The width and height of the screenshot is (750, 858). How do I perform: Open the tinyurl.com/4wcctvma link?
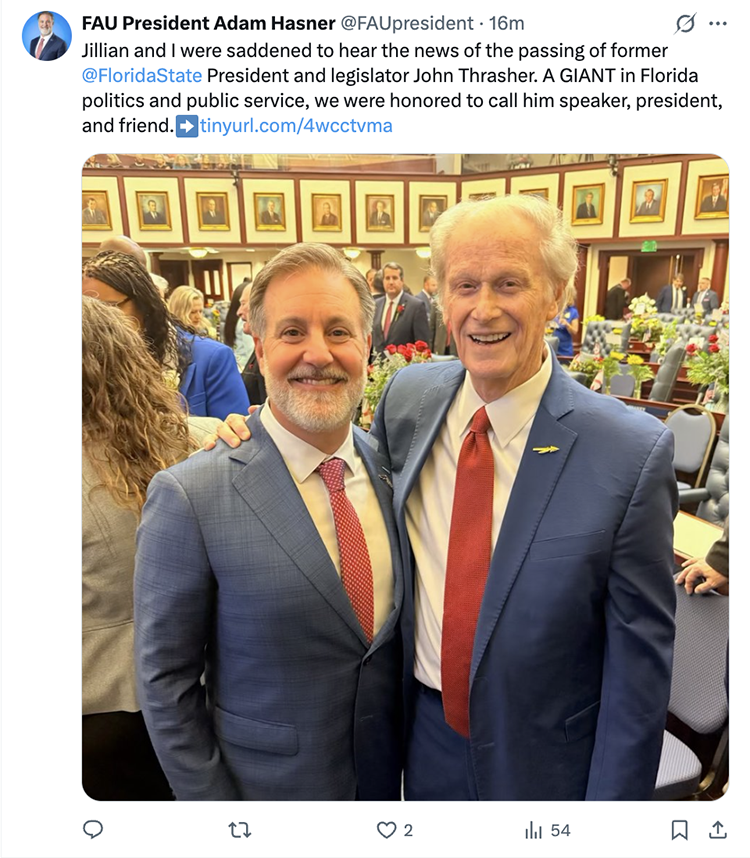click(296, 126)
